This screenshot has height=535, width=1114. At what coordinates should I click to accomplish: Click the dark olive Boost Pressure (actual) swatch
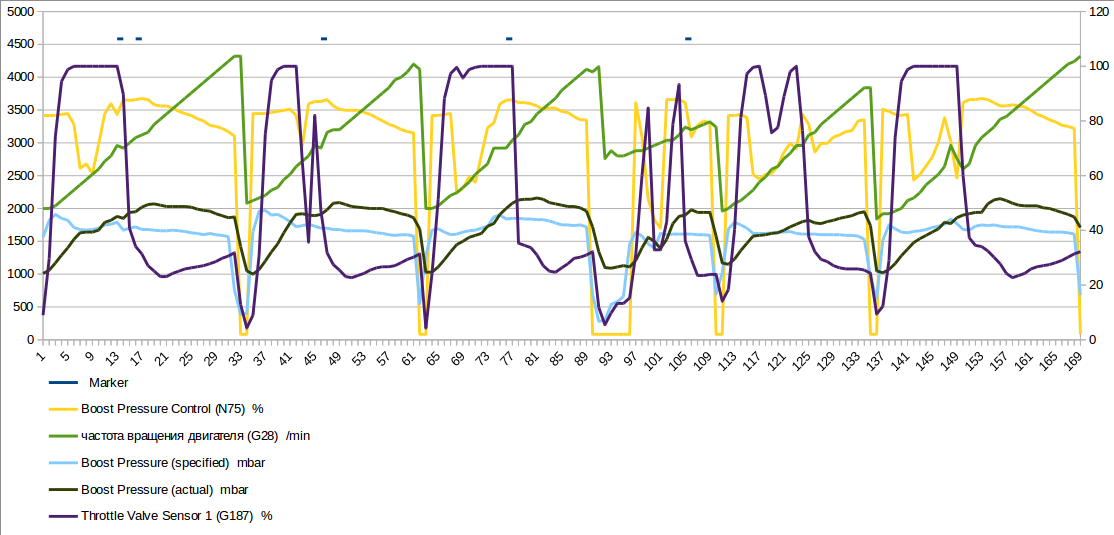(x=62, y=490)
